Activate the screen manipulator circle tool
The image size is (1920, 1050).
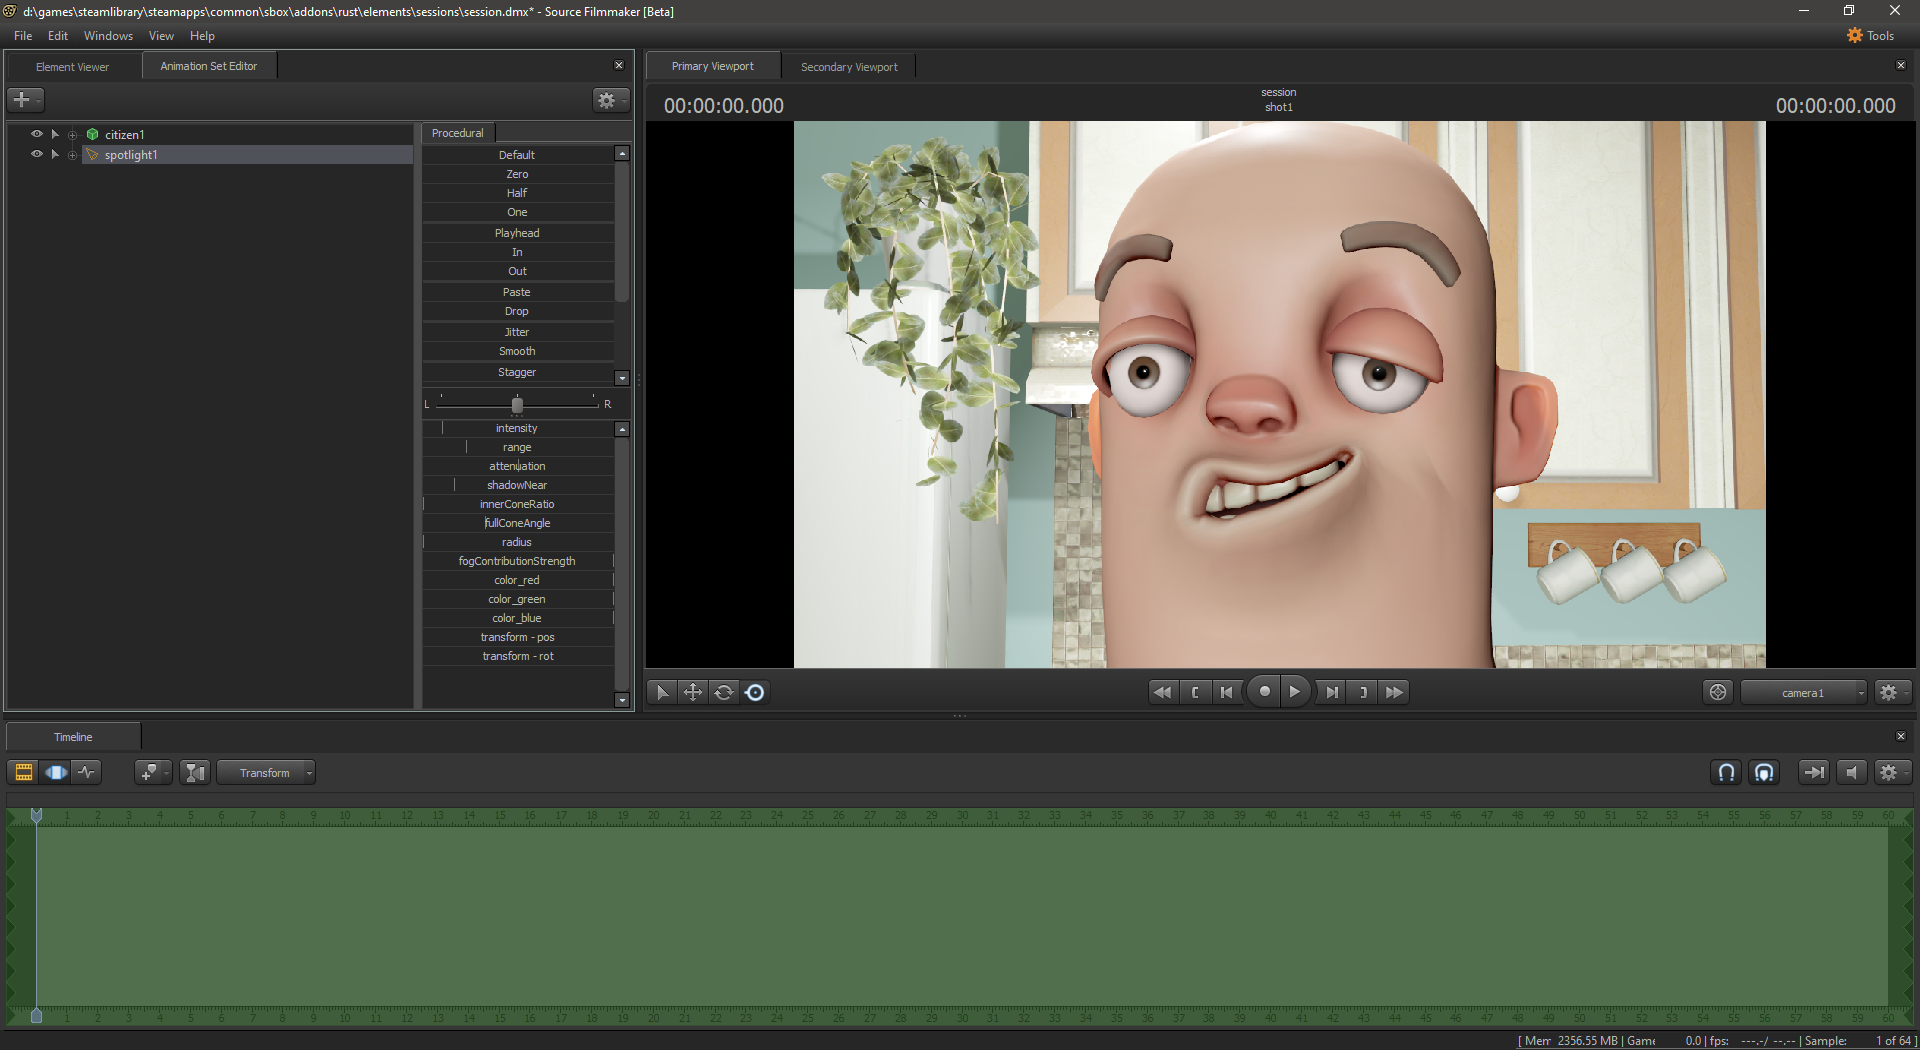coord(755,692)
